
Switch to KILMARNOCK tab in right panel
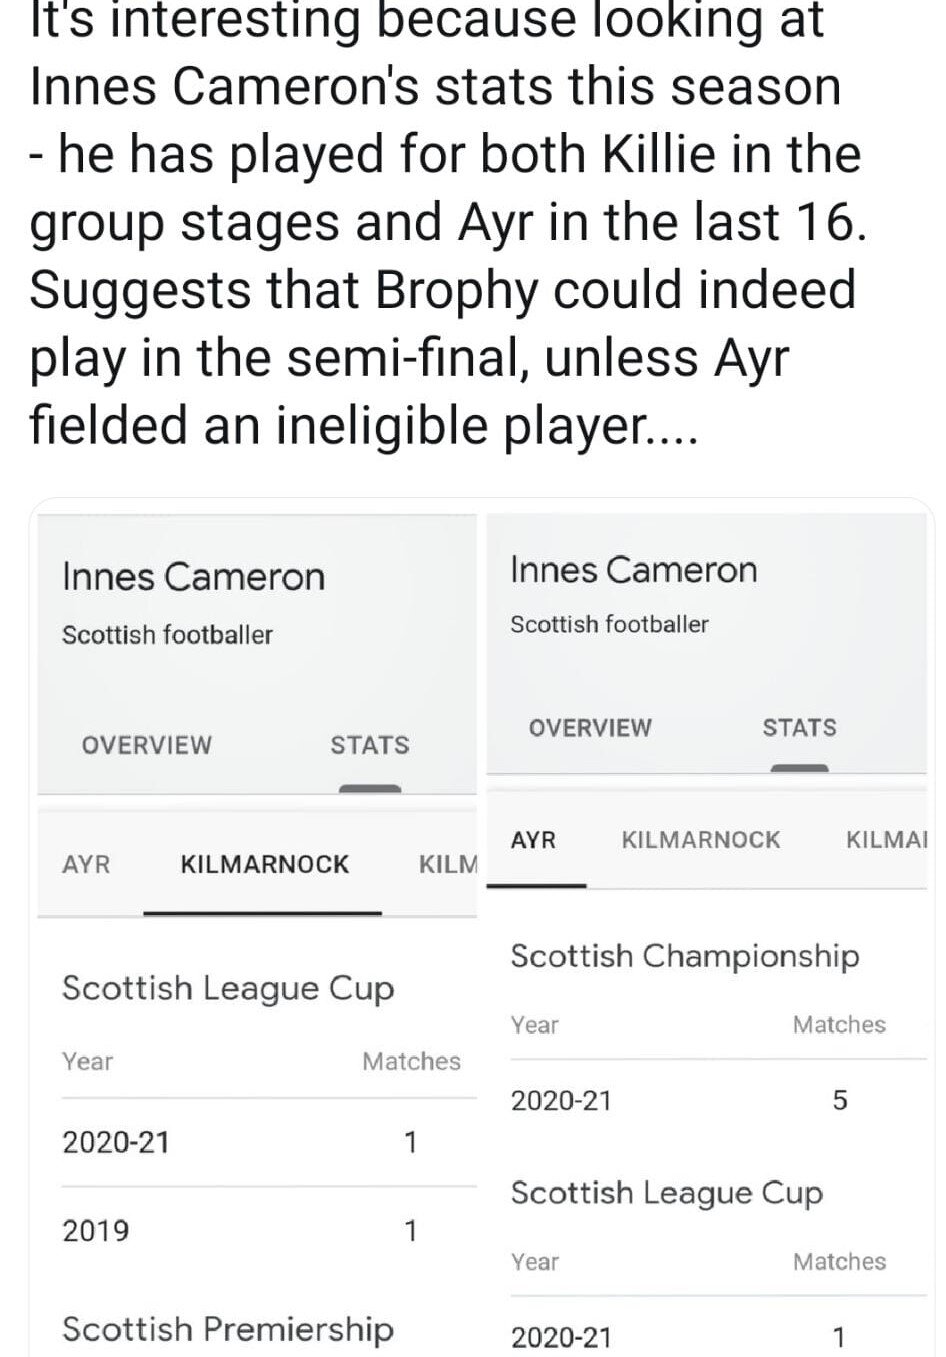point(701,840)
